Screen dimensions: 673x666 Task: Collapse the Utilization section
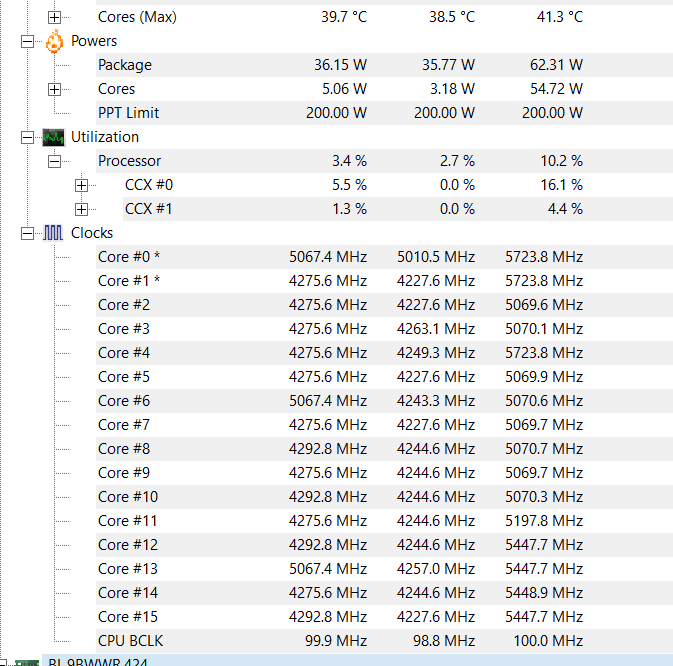click(27, 137)
